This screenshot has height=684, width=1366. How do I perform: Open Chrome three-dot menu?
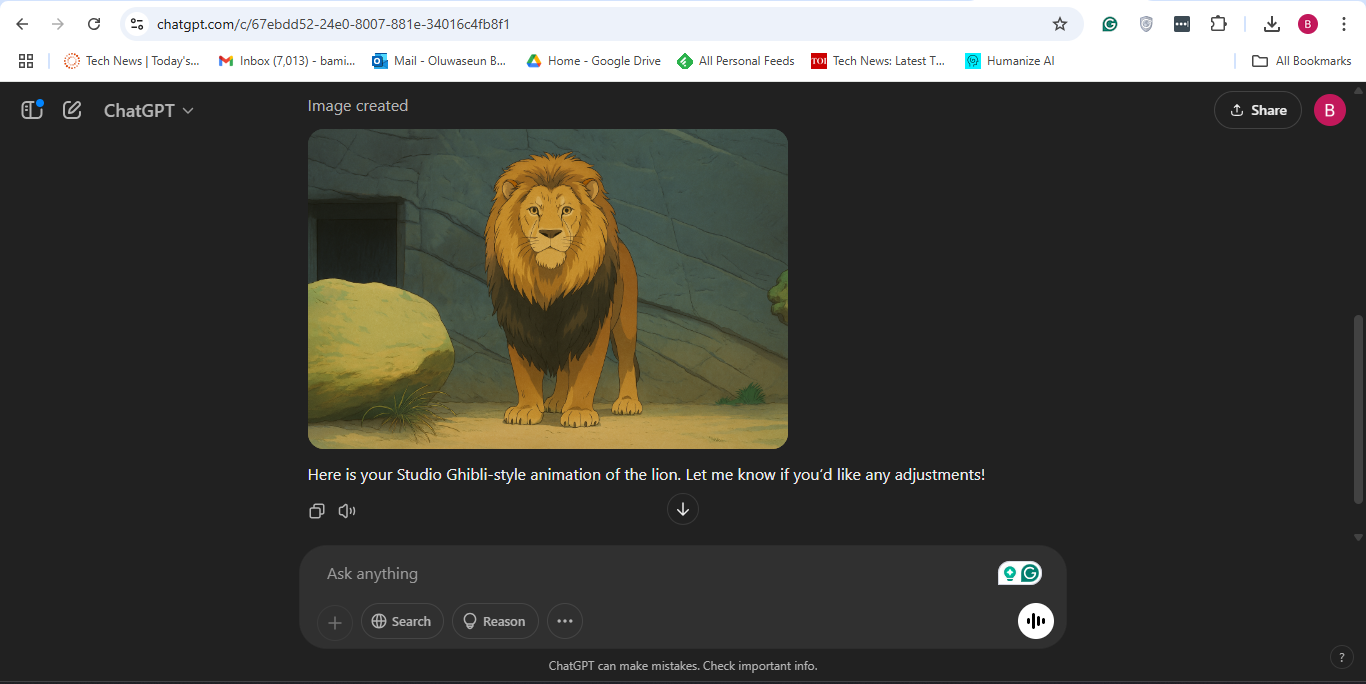tap(1344, 24)
